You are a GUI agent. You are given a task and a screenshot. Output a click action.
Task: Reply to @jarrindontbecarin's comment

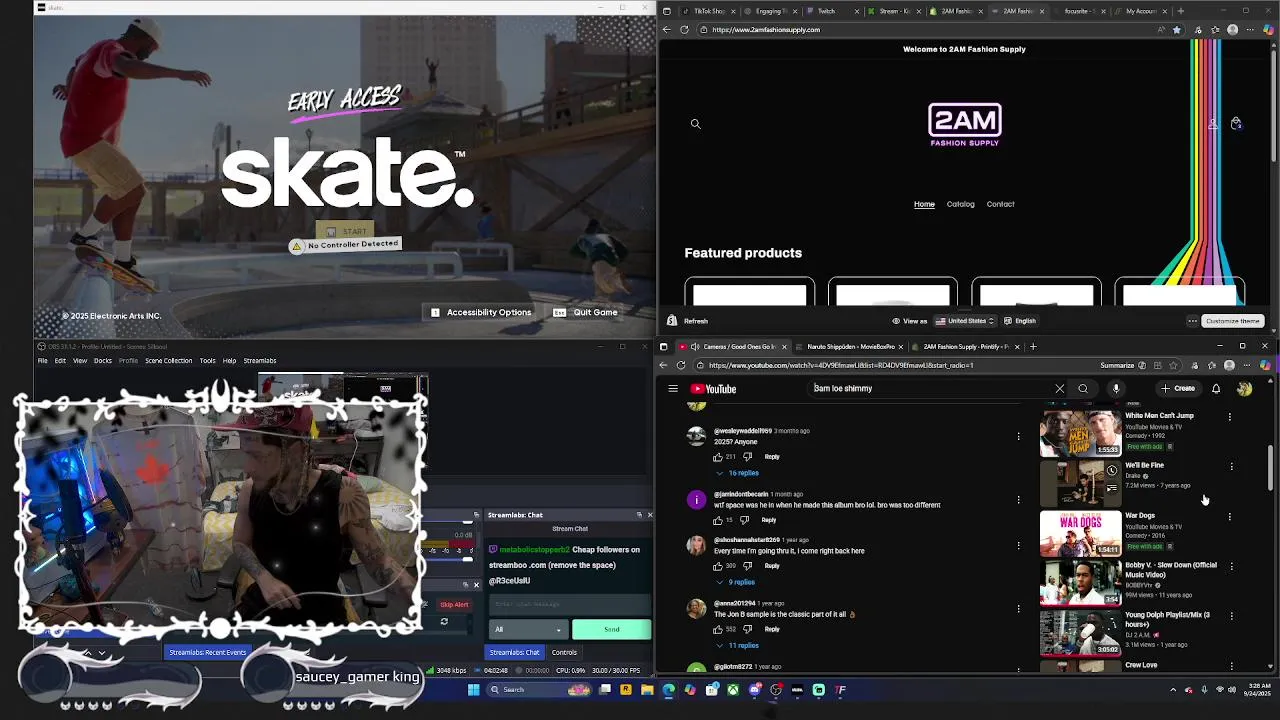768,520
